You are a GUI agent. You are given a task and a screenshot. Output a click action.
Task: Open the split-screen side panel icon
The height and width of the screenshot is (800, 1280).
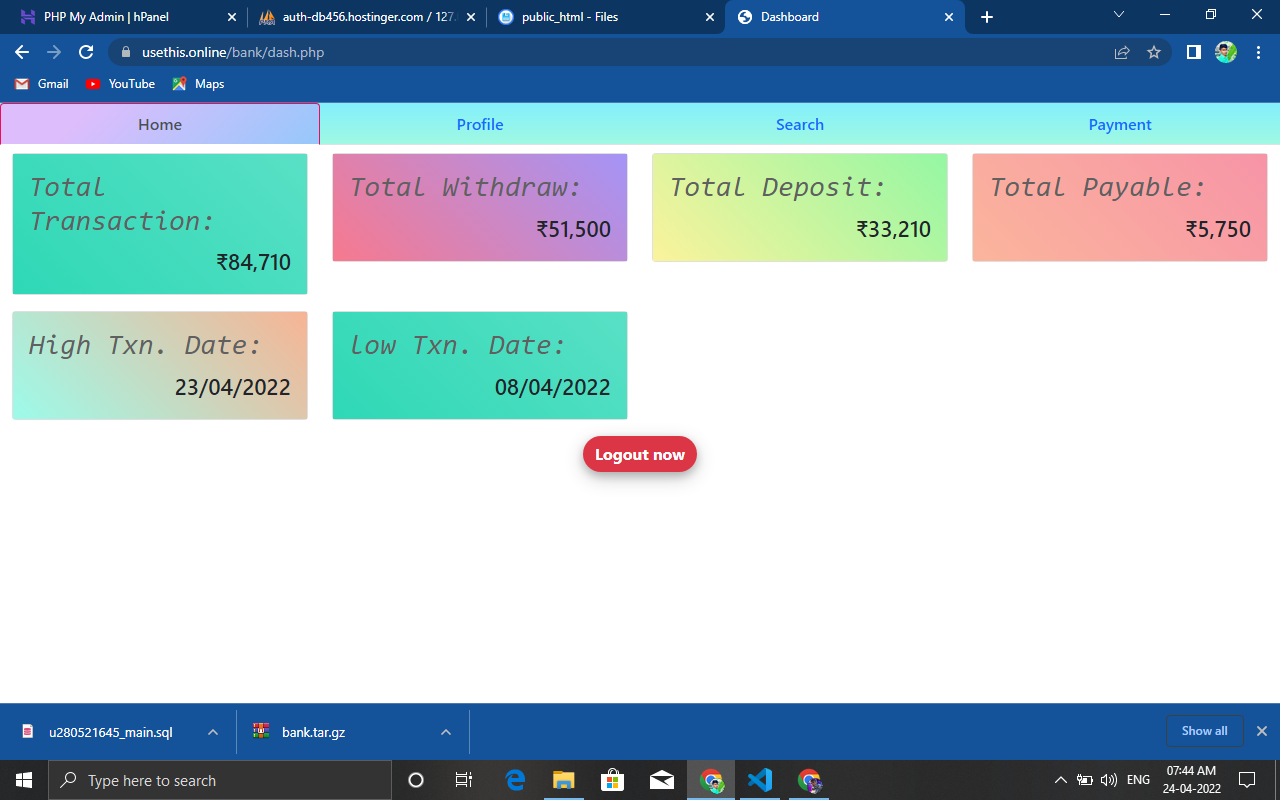[1192, 51]
